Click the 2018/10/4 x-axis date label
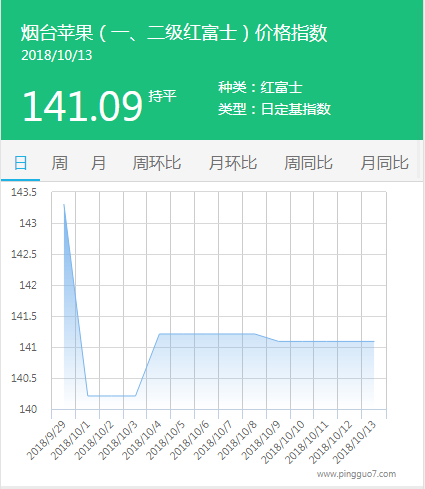 tap(142, 440)
